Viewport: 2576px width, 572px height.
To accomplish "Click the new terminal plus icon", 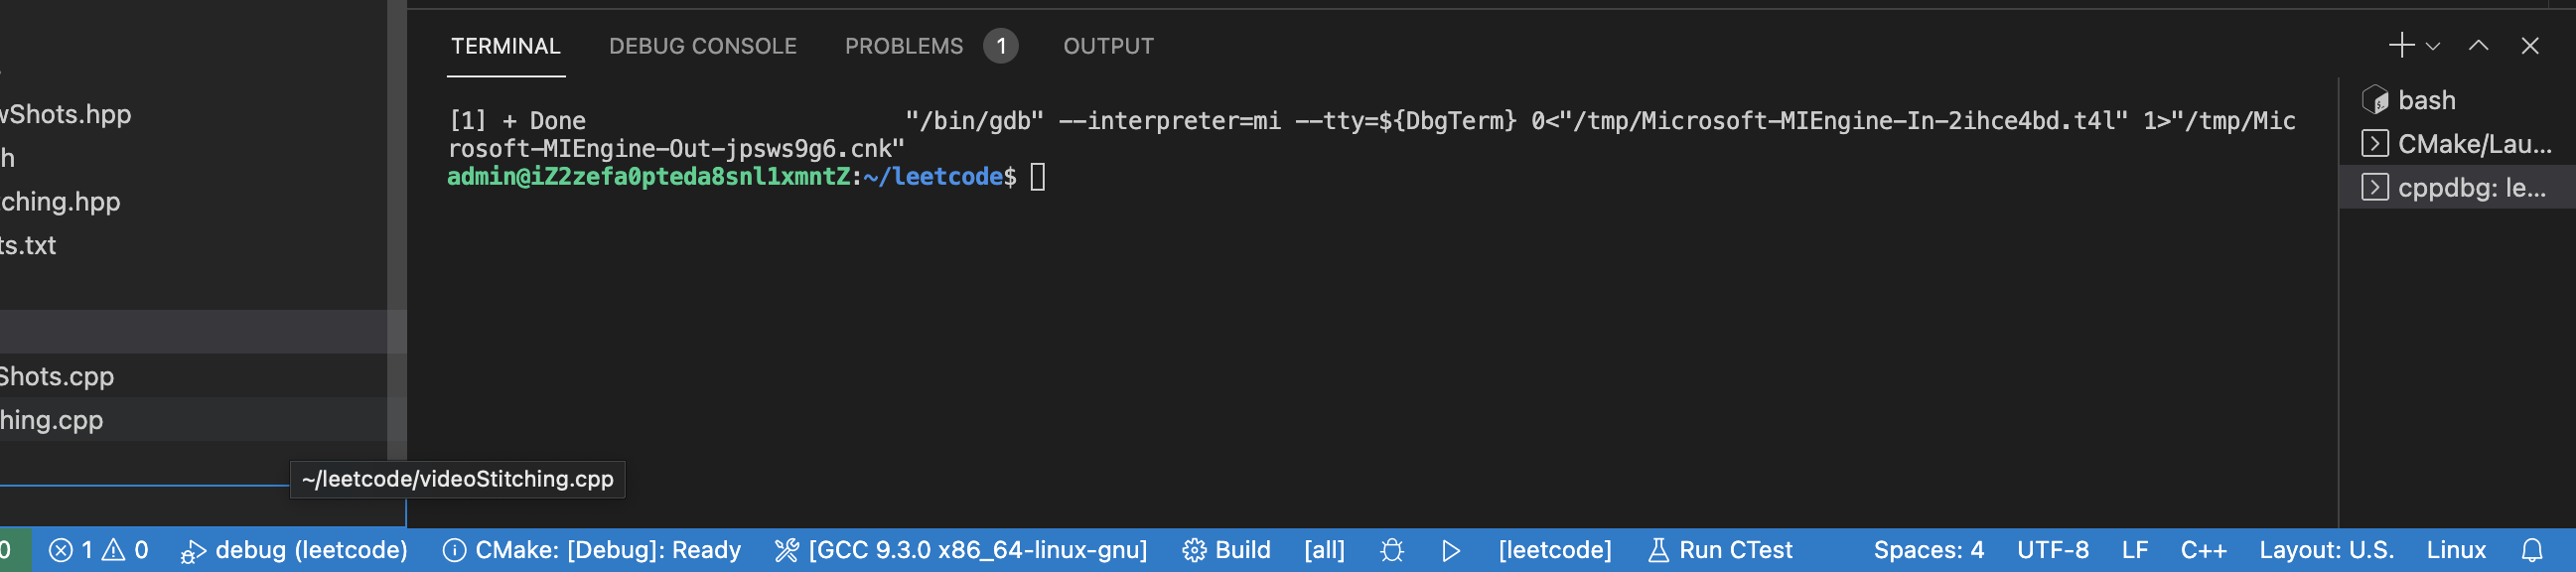I will 2400,46.
